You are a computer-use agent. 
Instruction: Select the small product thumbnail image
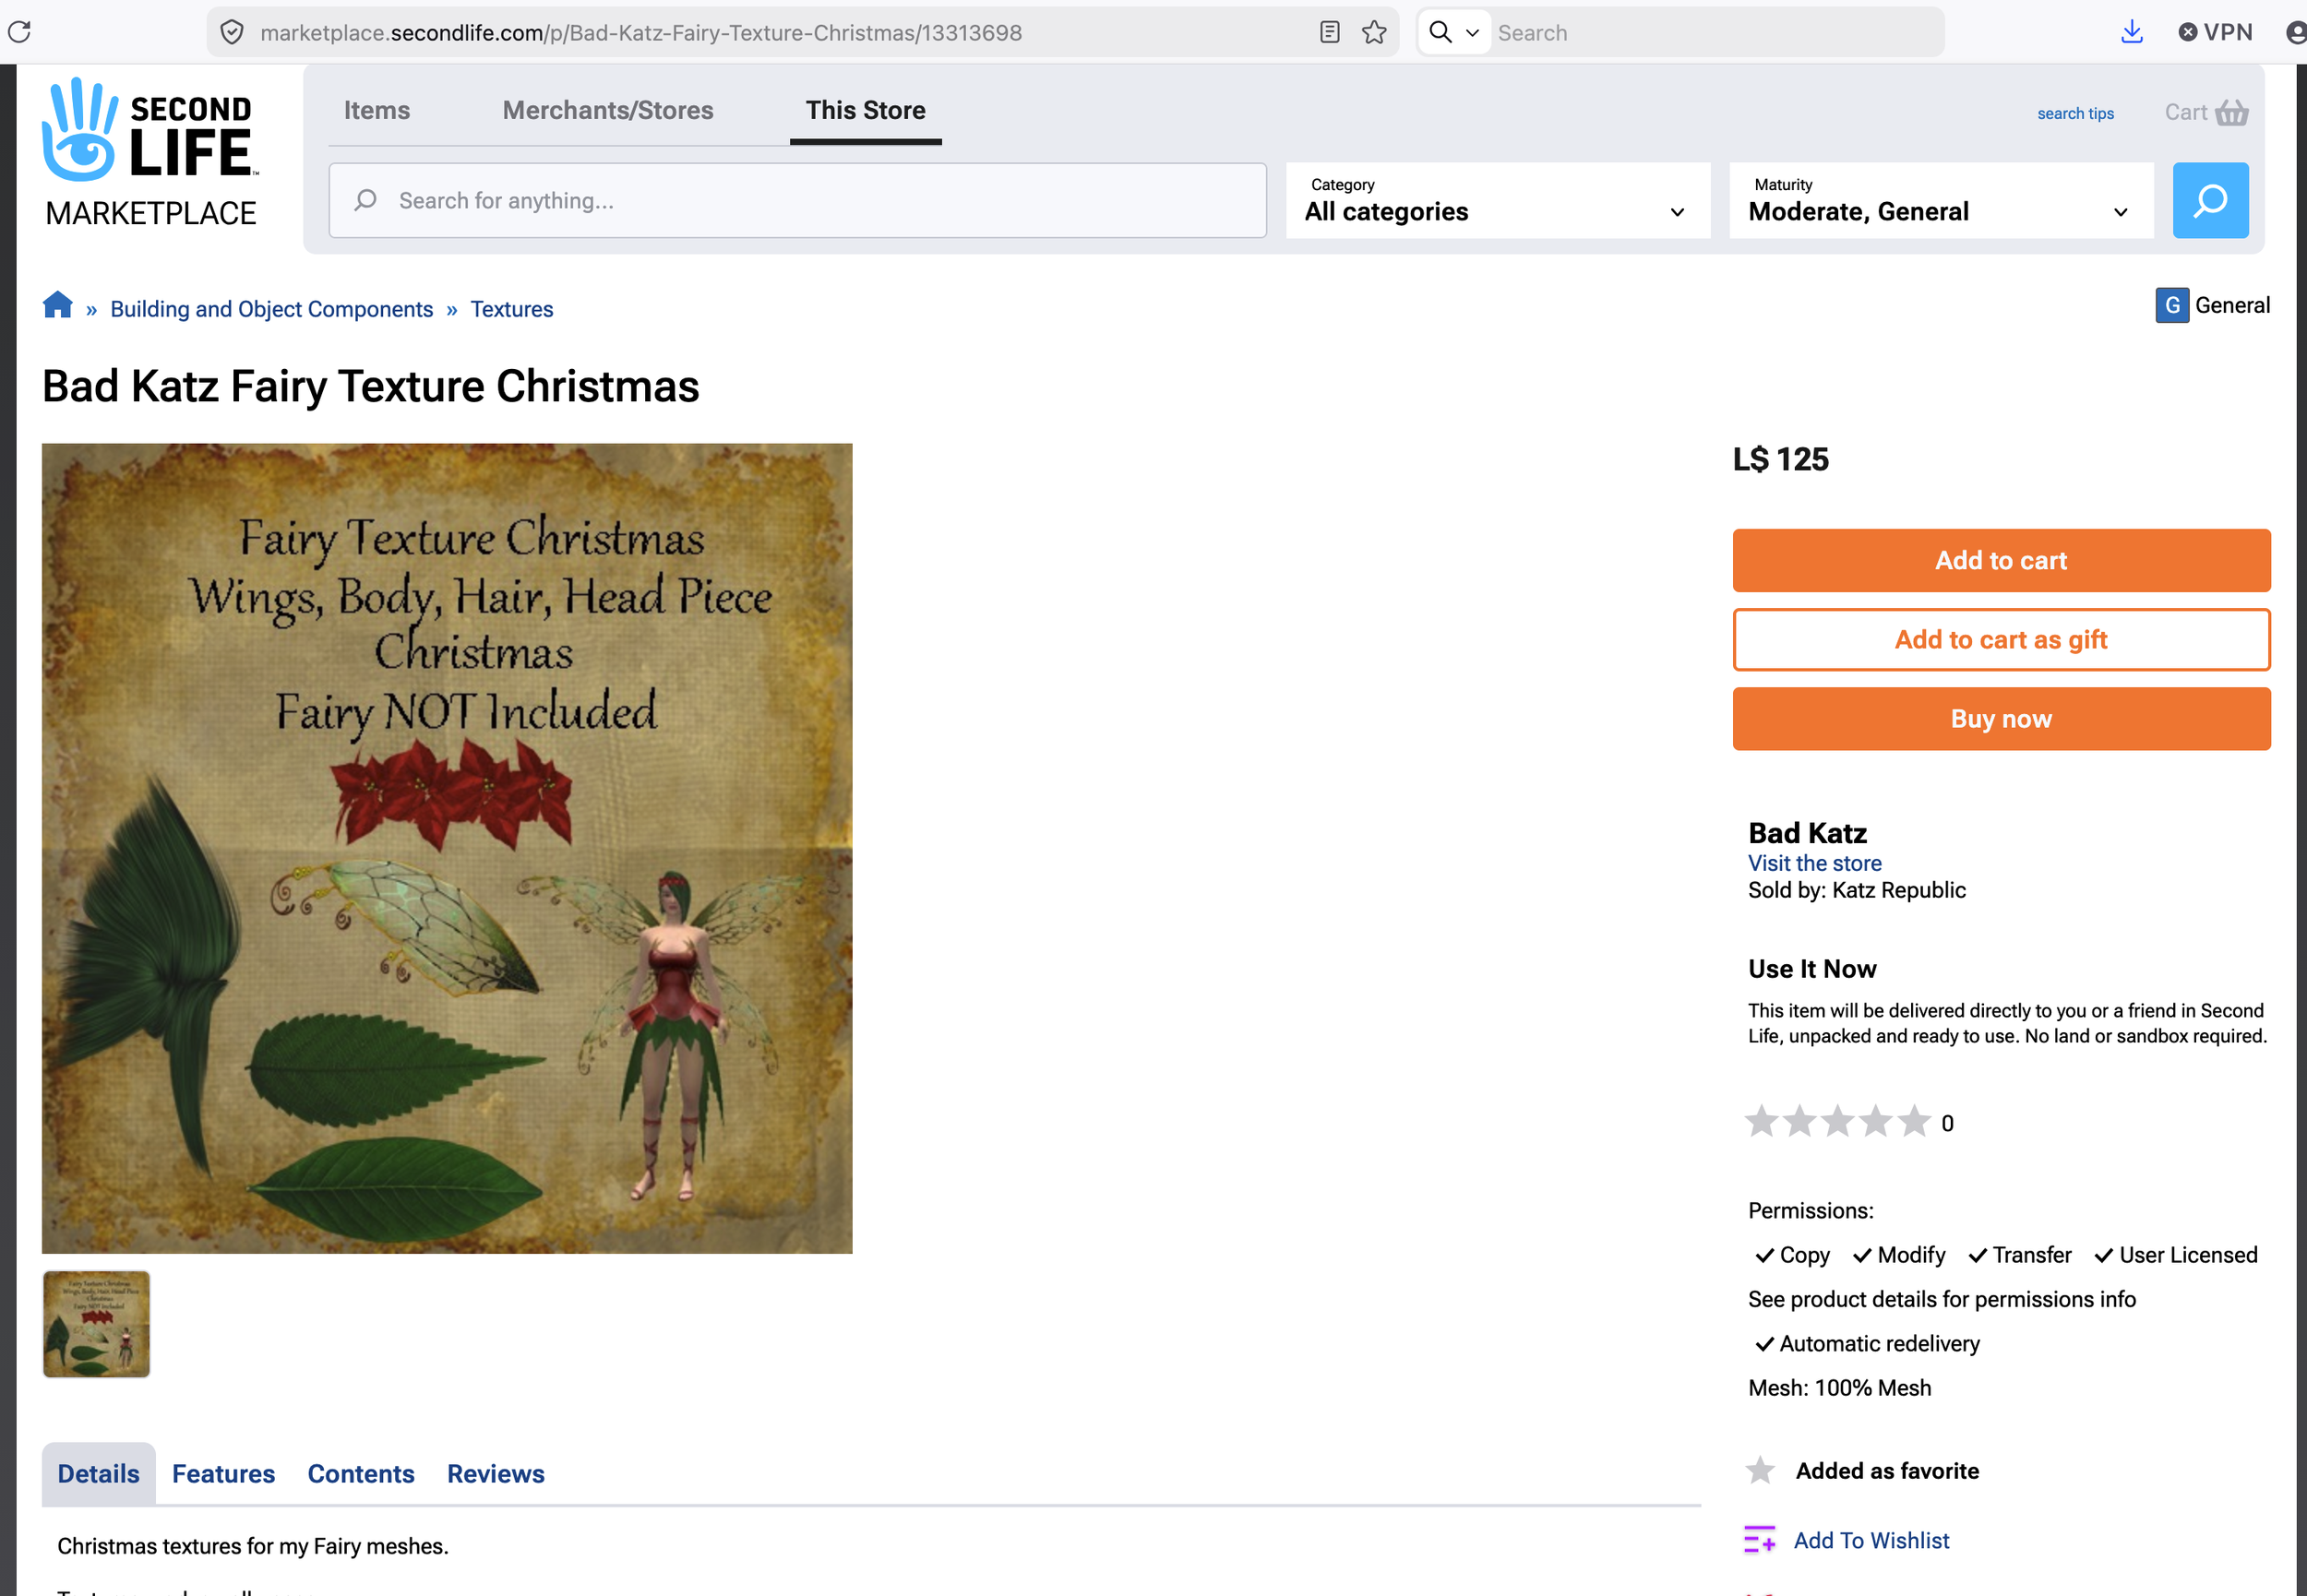click(96, 1324)
